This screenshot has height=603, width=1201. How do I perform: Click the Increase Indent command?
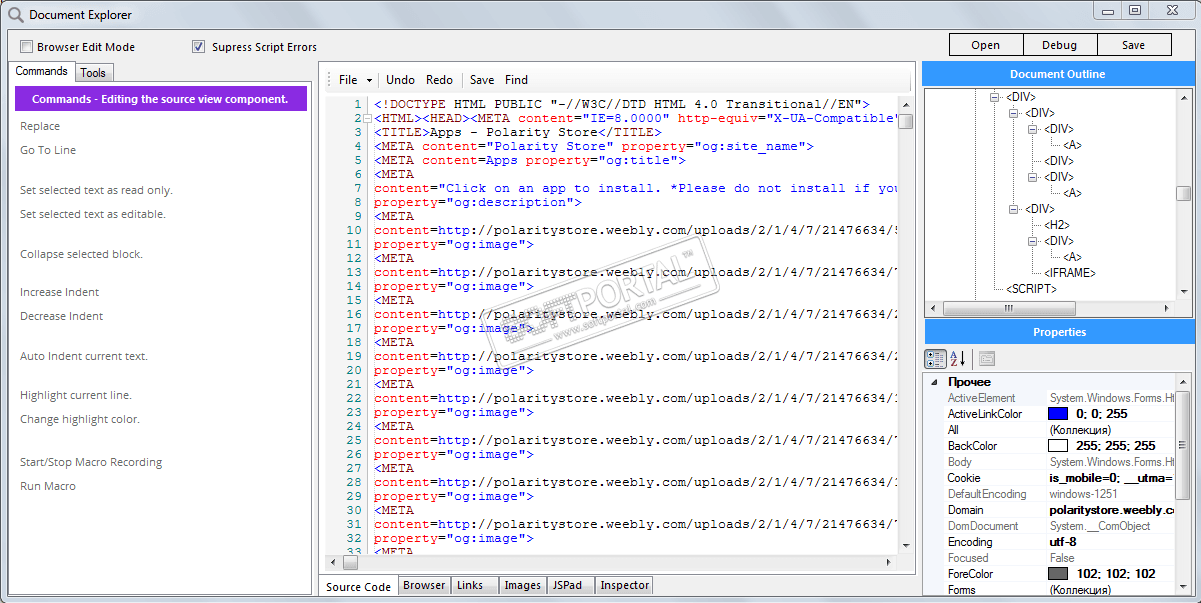click(59, 292)
